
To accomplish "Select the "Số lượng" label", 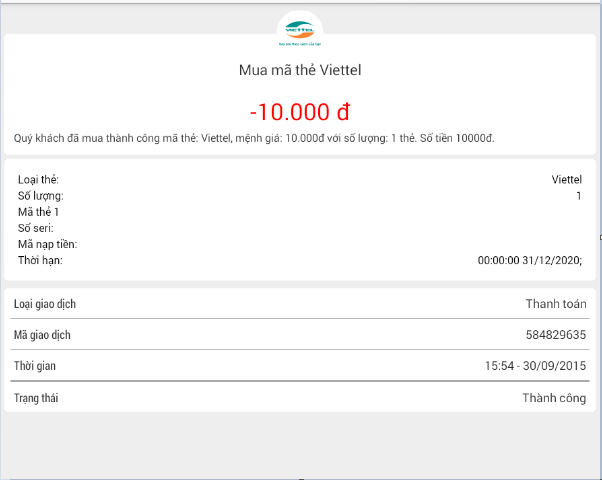I will click(41, 196).
